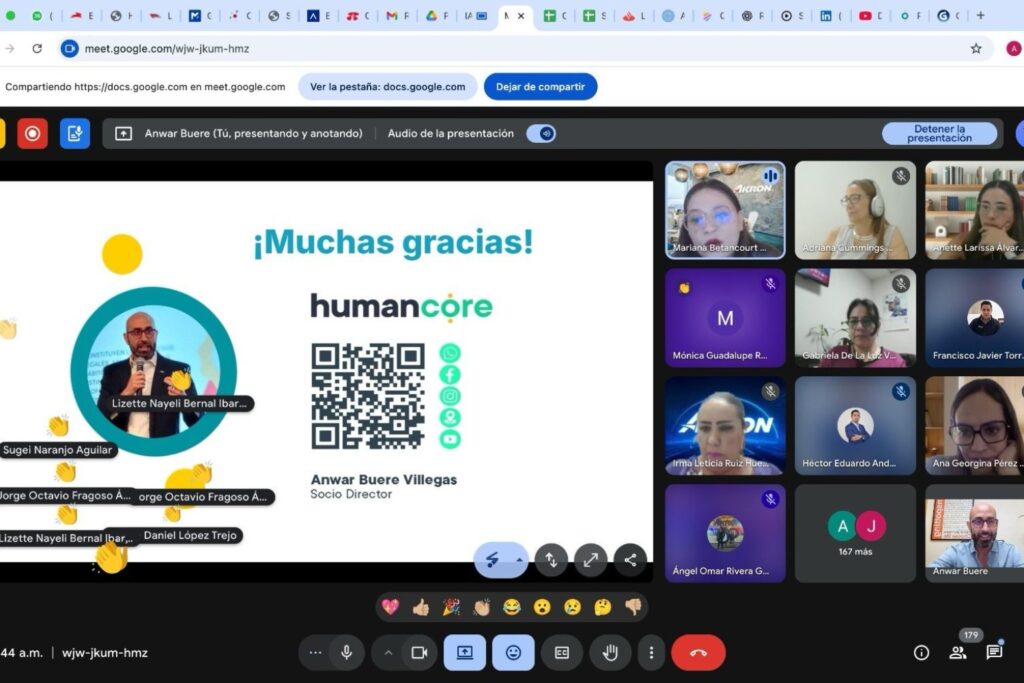Open camera options with the chevron arrow
Image resolution: width=1024 pixels, height=683 pixels.
[389, 652]
